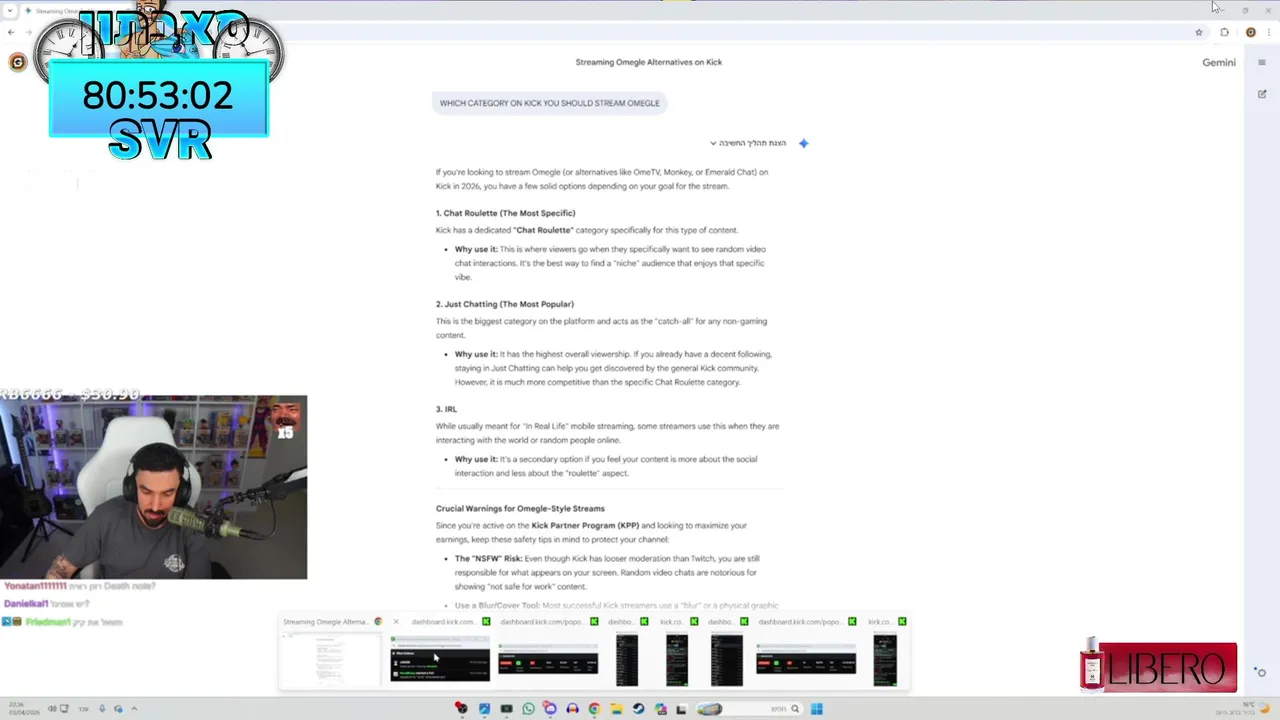Click bullet text Use a Blur/Cover Tool:
This screenshot has height=720, width=1280.
[x=497, y=605]
